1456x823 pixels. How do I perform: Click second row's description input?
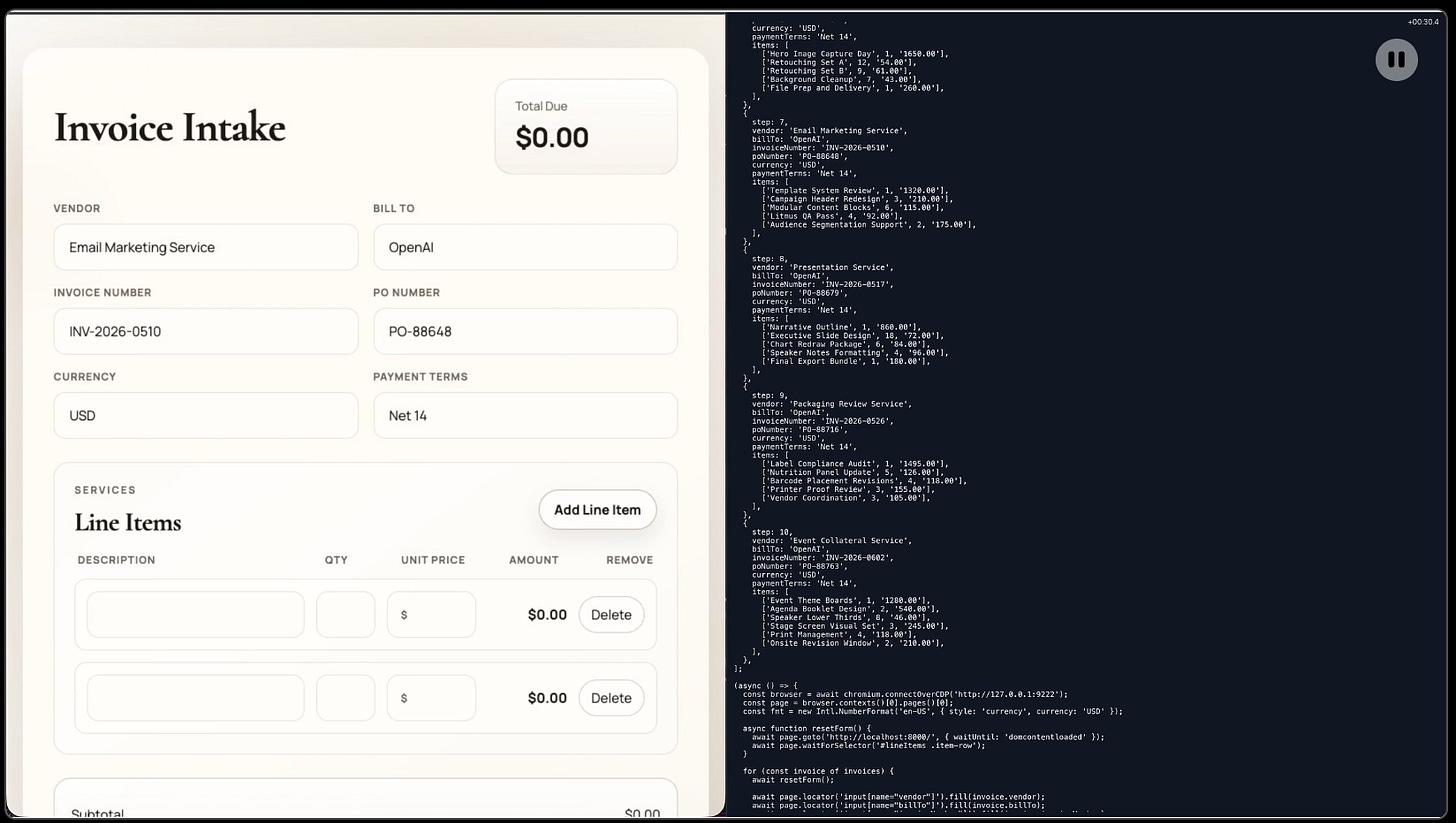pos(195,698)
